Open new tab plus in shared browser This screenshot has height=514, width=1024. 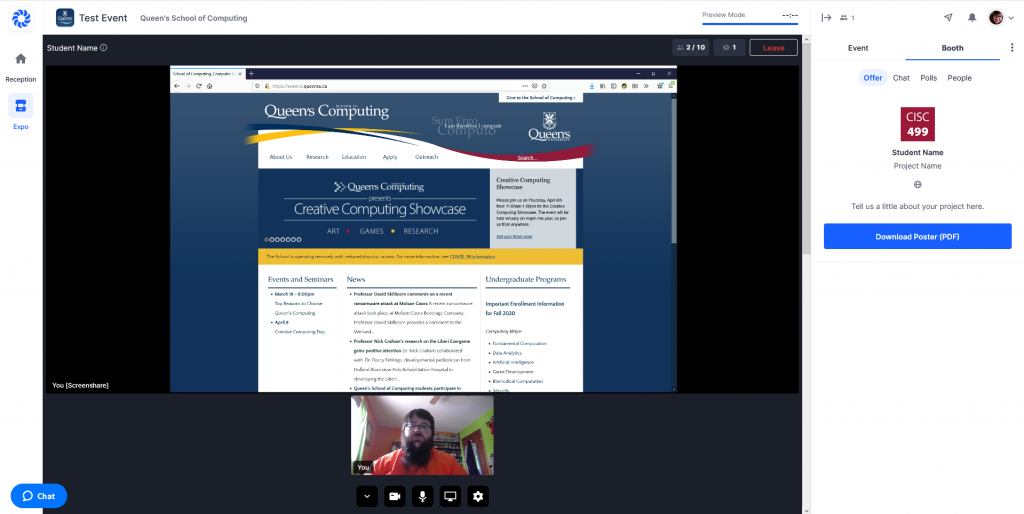251,74
